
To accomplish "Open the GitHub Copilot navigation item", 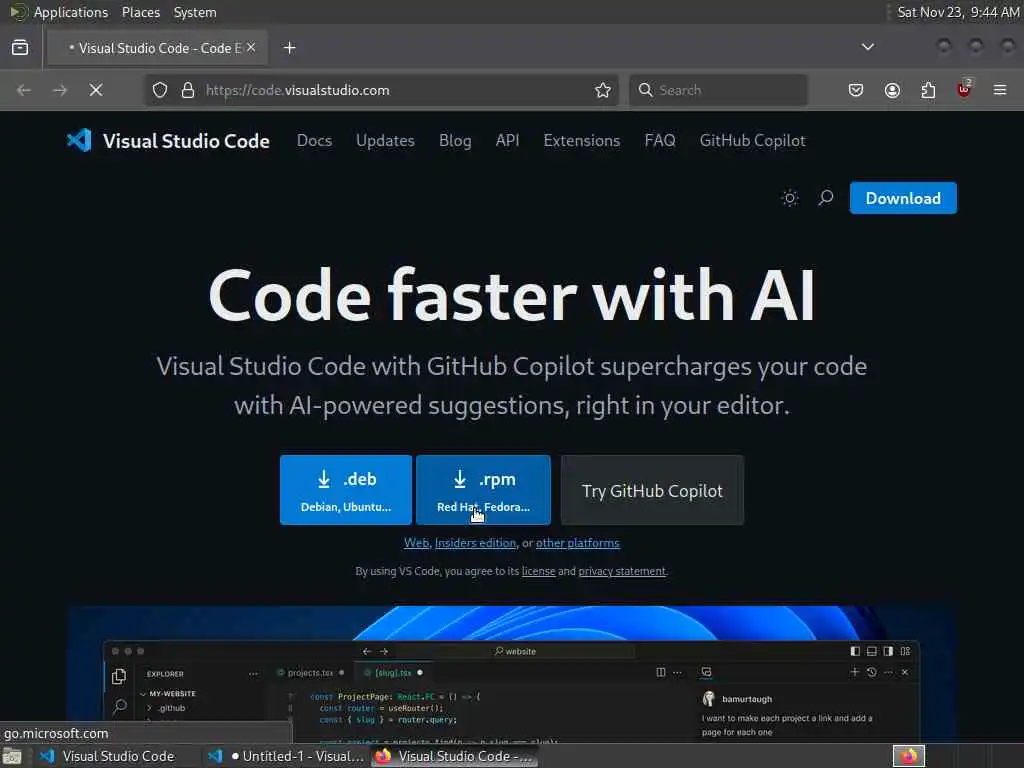I will point(752,140).
